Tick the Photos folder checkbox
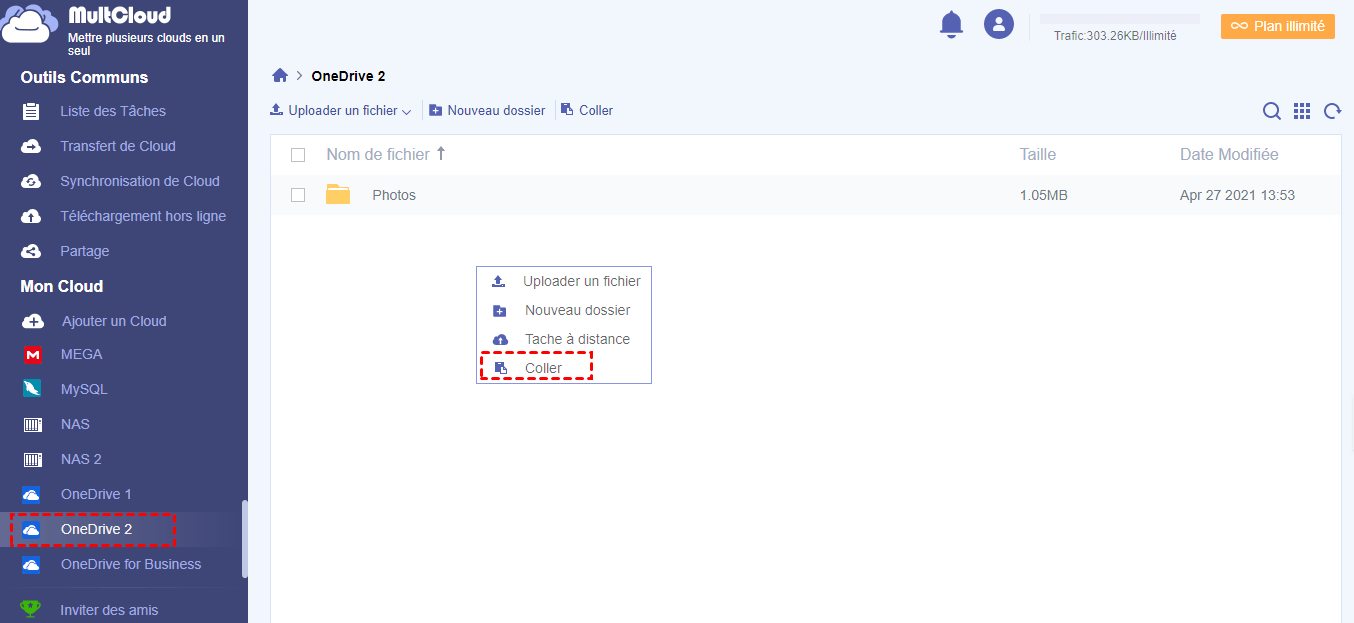This screenshot has height=623, width=1354. 298,195
